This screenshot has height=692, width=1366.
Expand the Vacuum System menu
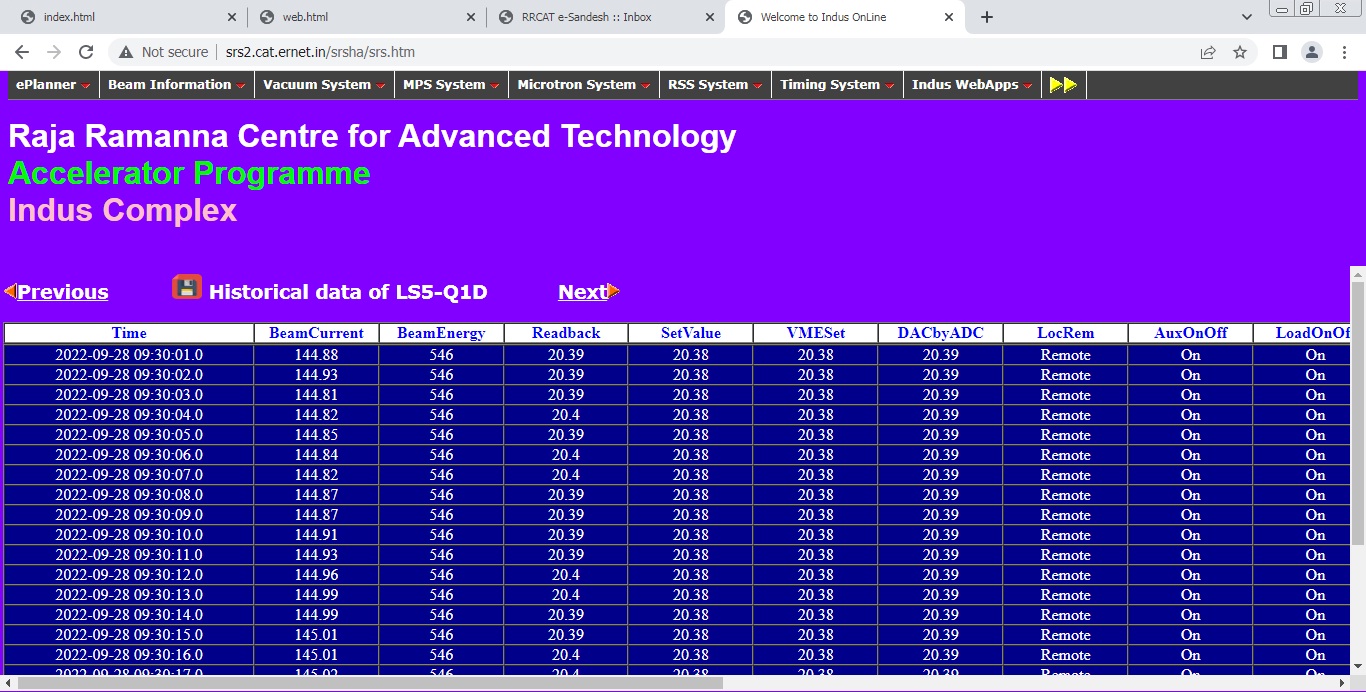point(325,85)
